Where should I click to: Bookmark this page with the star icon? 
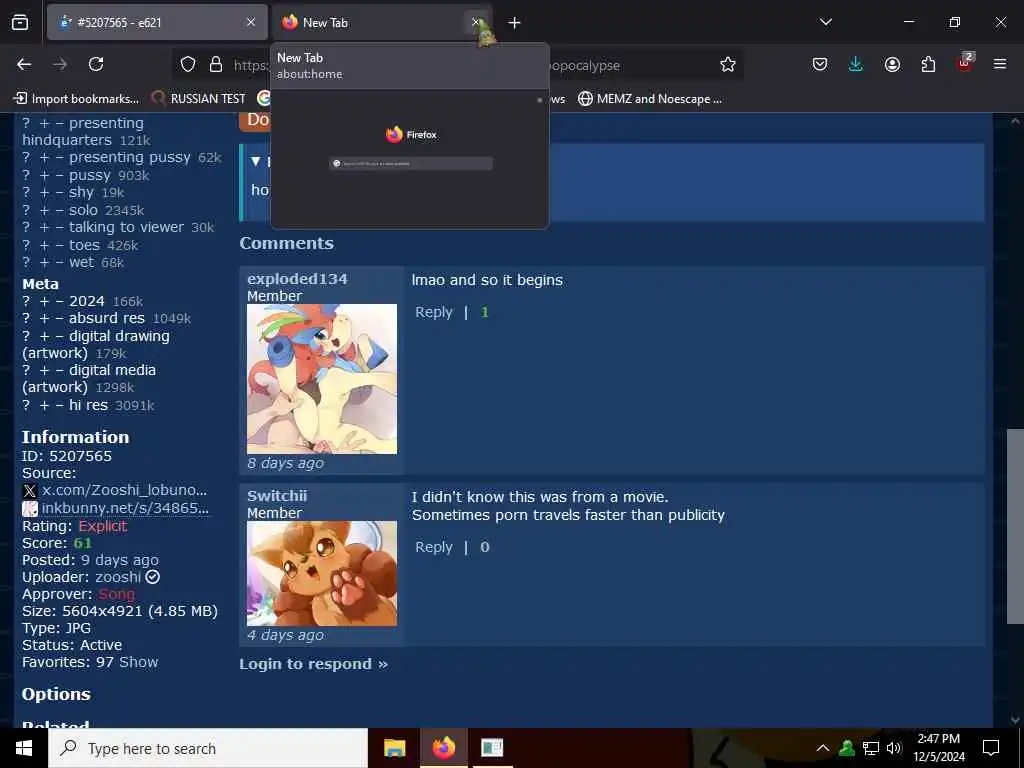pos(728,64)
